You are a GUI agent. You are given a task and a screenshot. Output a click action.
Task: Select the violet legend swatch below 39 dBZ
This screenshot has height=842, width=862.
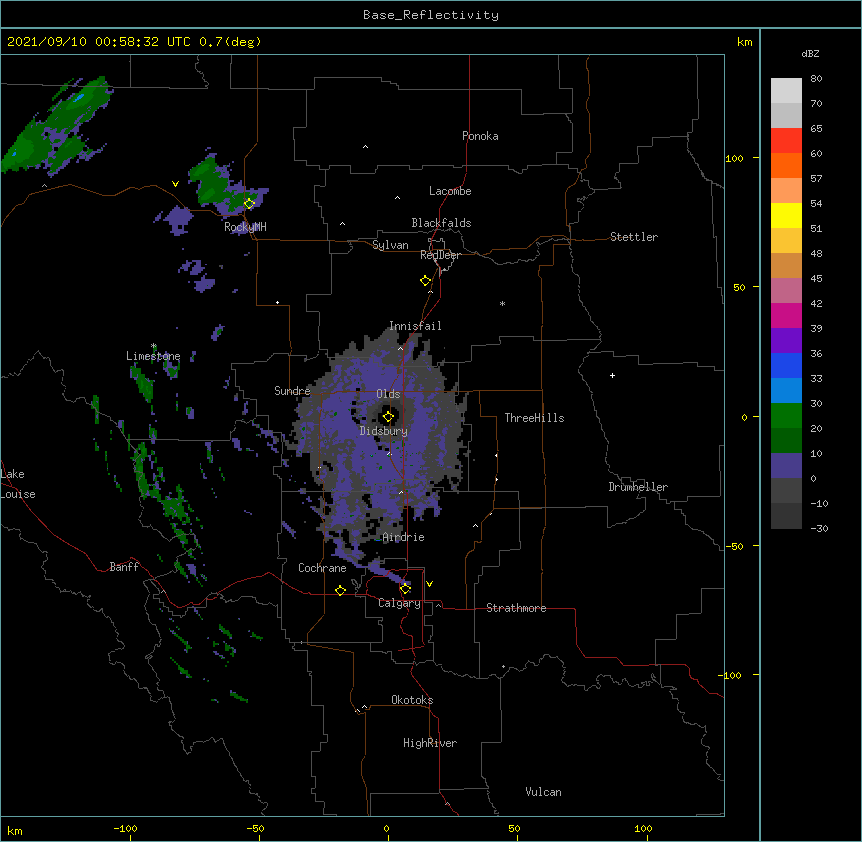[x=786, y=341]
